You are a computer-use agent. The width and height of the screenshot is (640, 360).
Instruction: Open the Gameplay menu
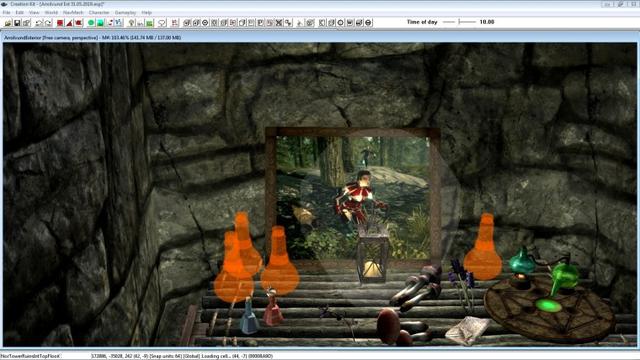125,13
